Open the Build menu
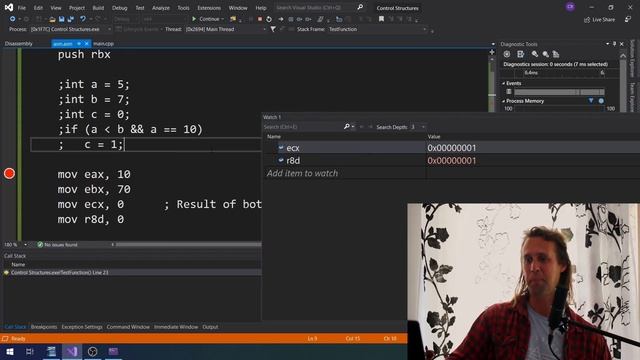 (x=98, y=8)
